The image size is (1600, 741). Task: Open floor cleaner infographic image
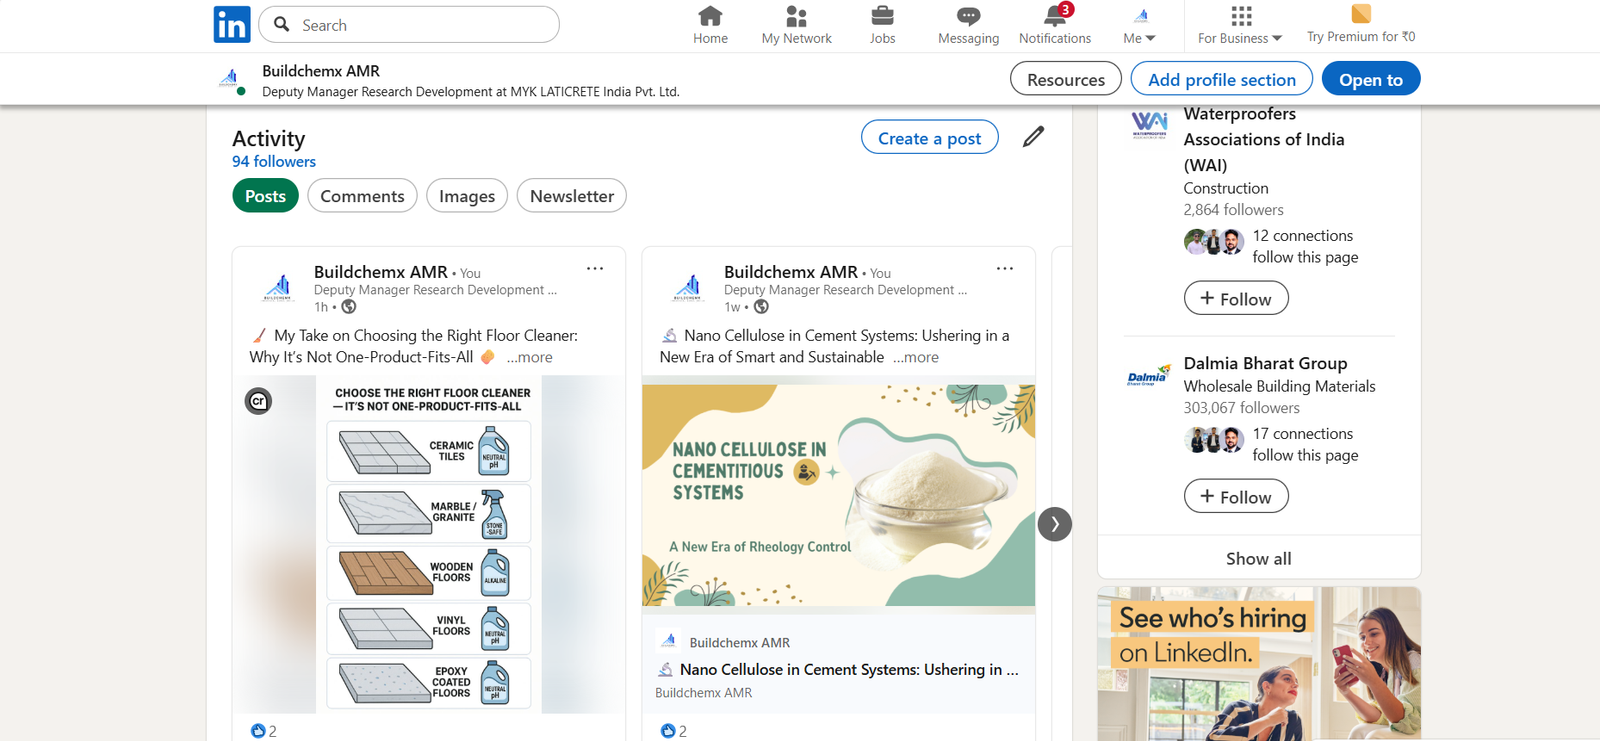pos(429,545)
